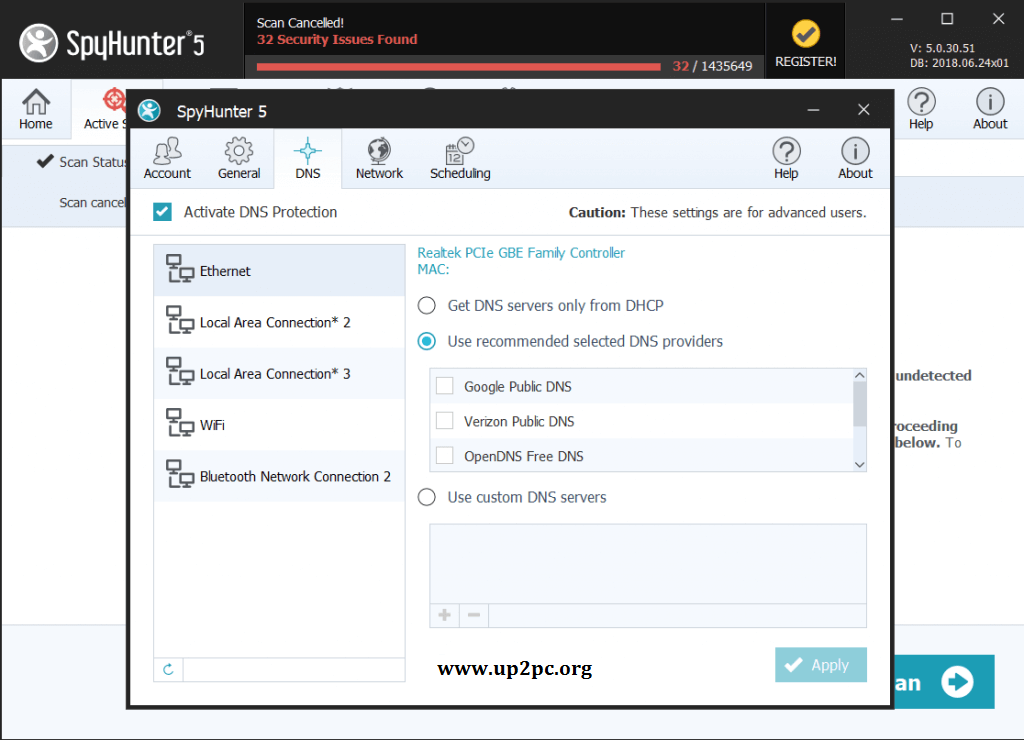
Task: Click the version text V: 5.0.30.51
Action: click(942, 48)
